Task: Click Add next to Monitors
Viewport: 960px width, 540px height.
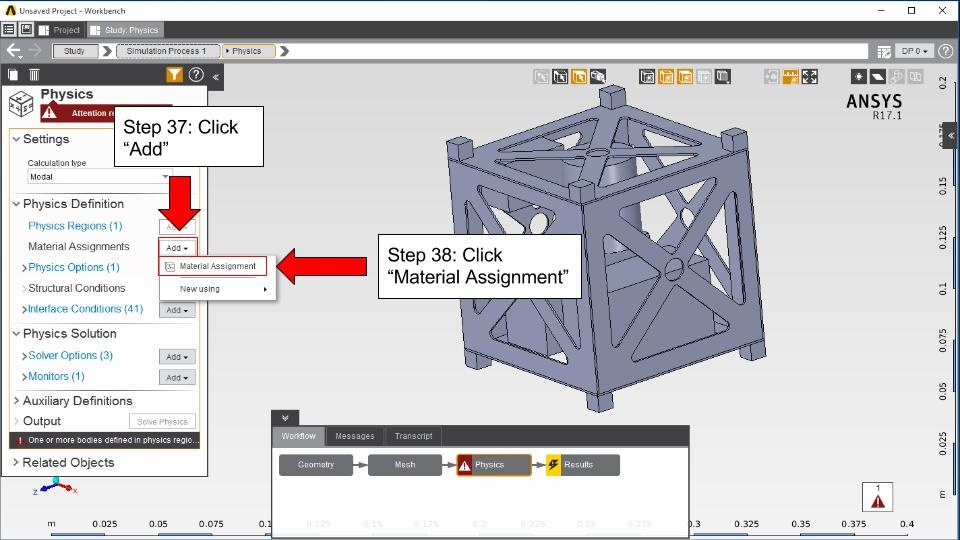Action: (177, 377)
